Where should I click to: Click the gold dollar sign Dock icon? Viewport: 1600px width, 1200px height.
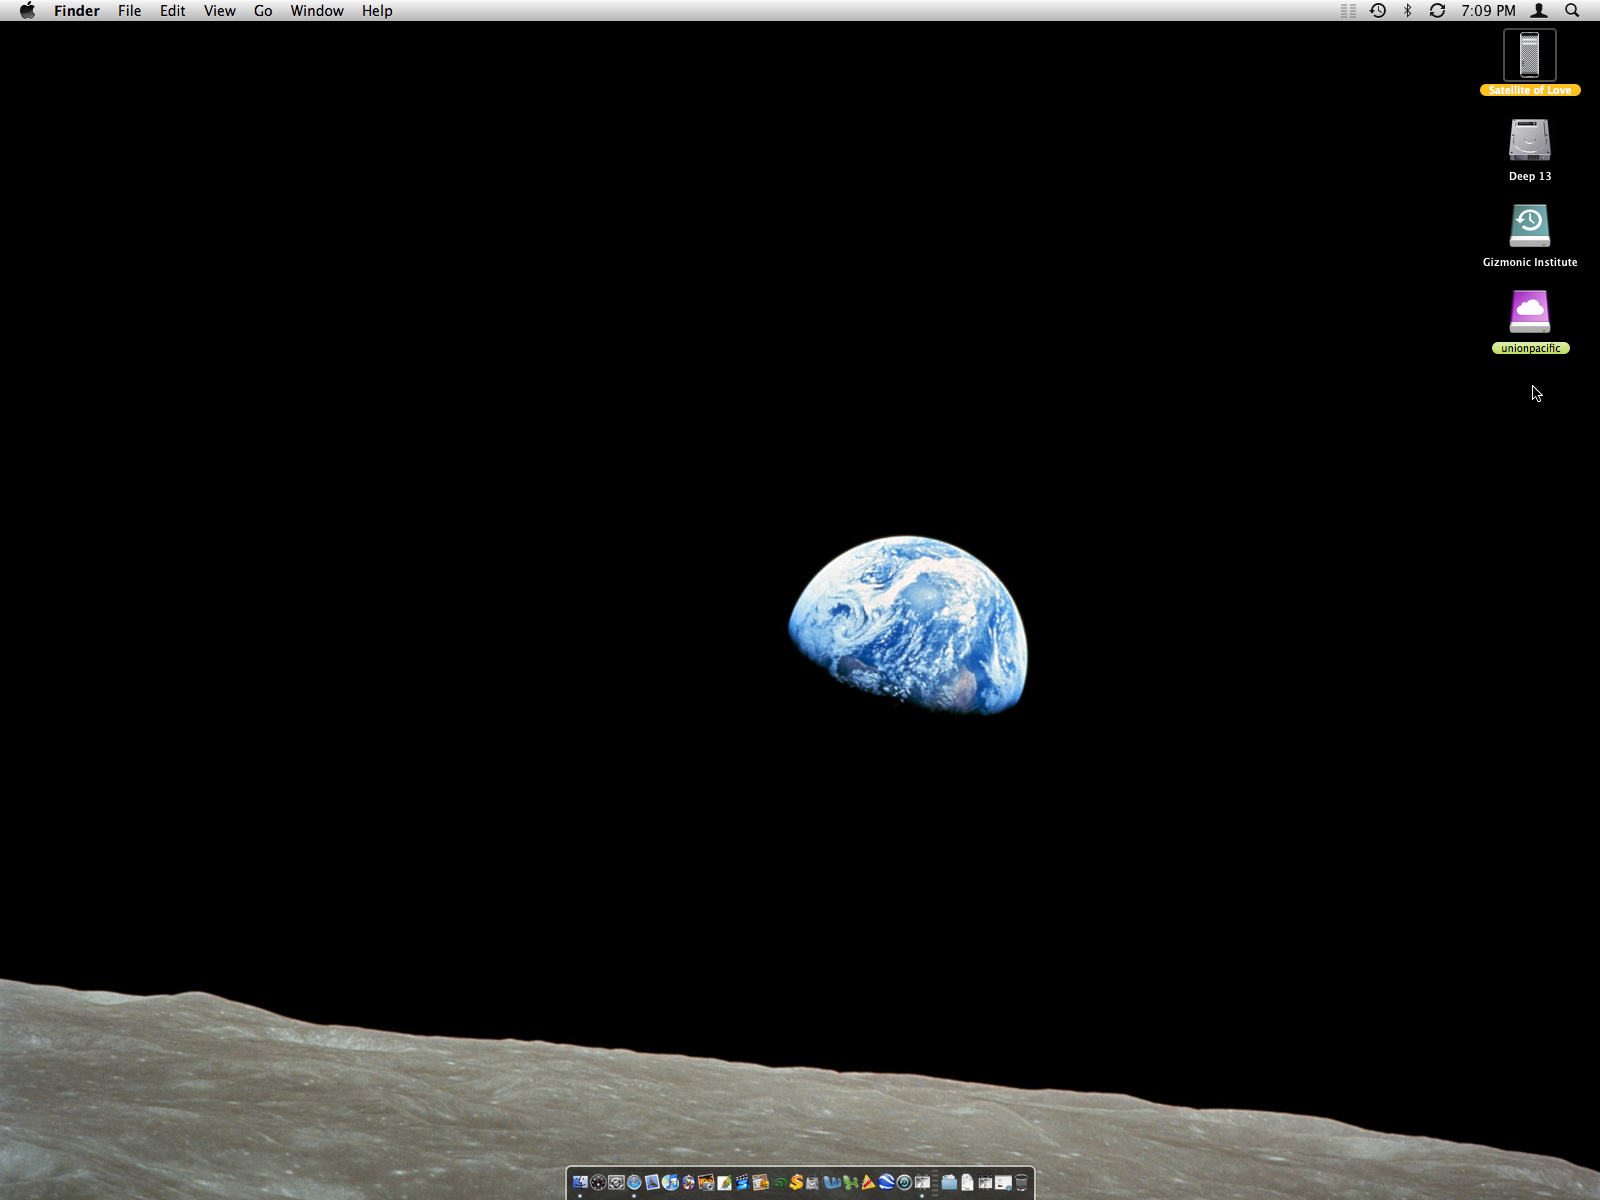(797, 1182)
